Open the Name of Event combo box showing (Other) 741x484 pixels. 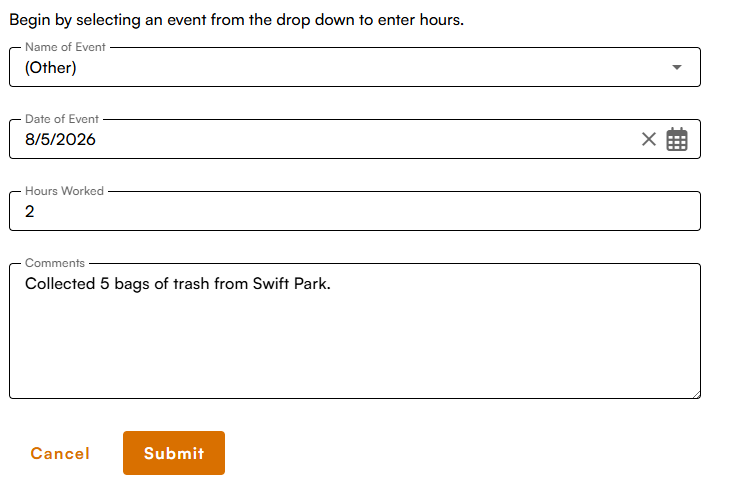coord(355,67)
